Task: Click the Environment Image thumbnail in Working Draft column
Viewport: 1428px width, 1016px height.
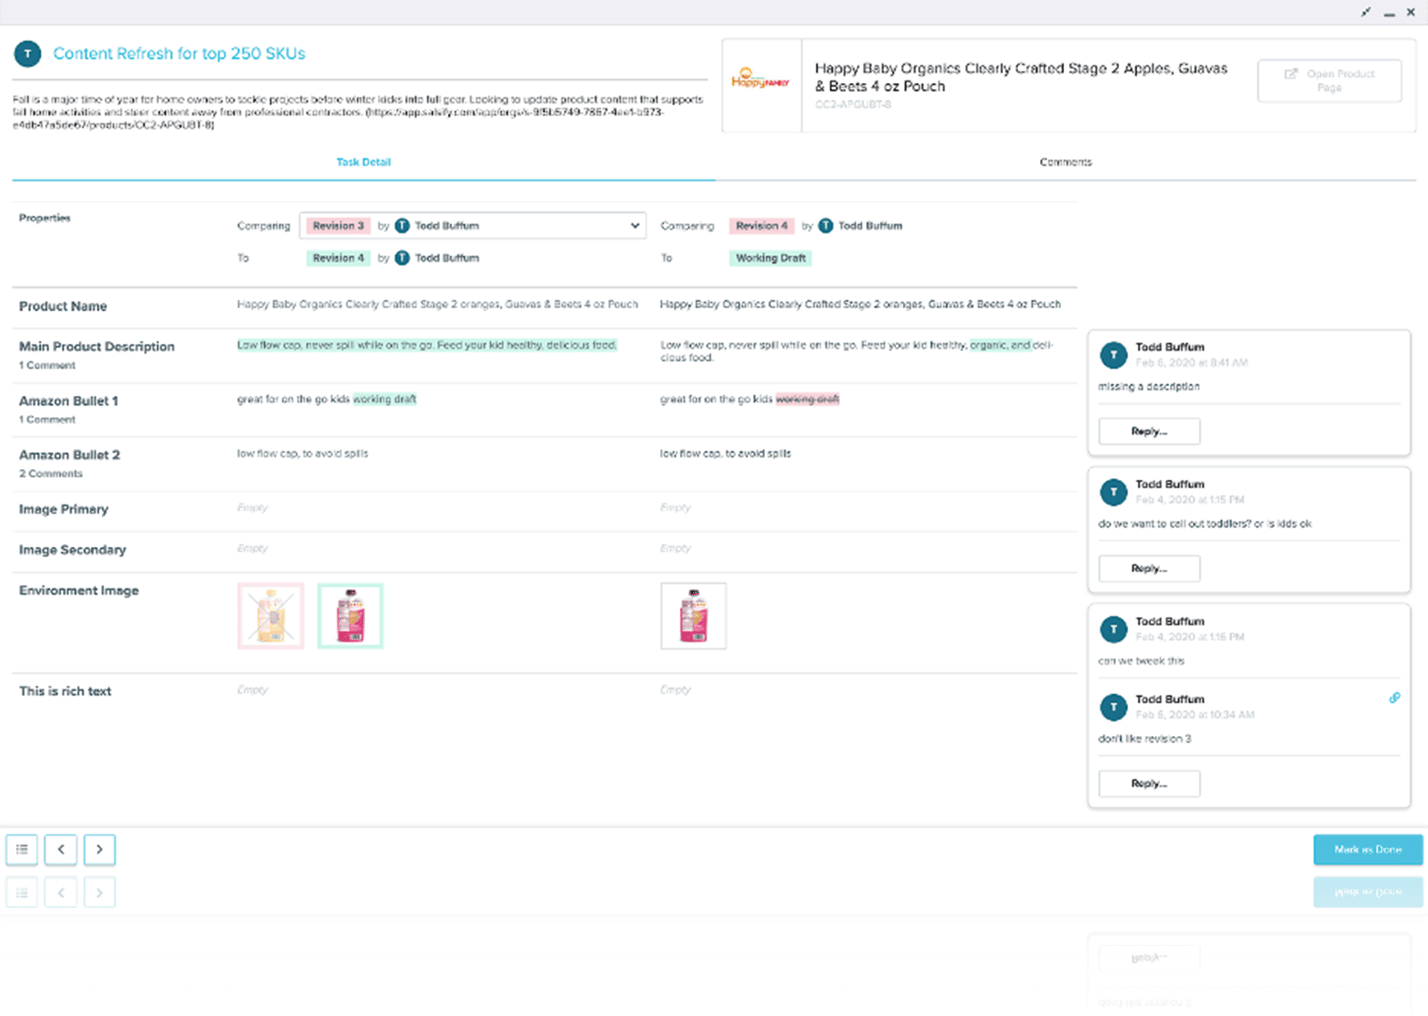Action: coord(693,615)
